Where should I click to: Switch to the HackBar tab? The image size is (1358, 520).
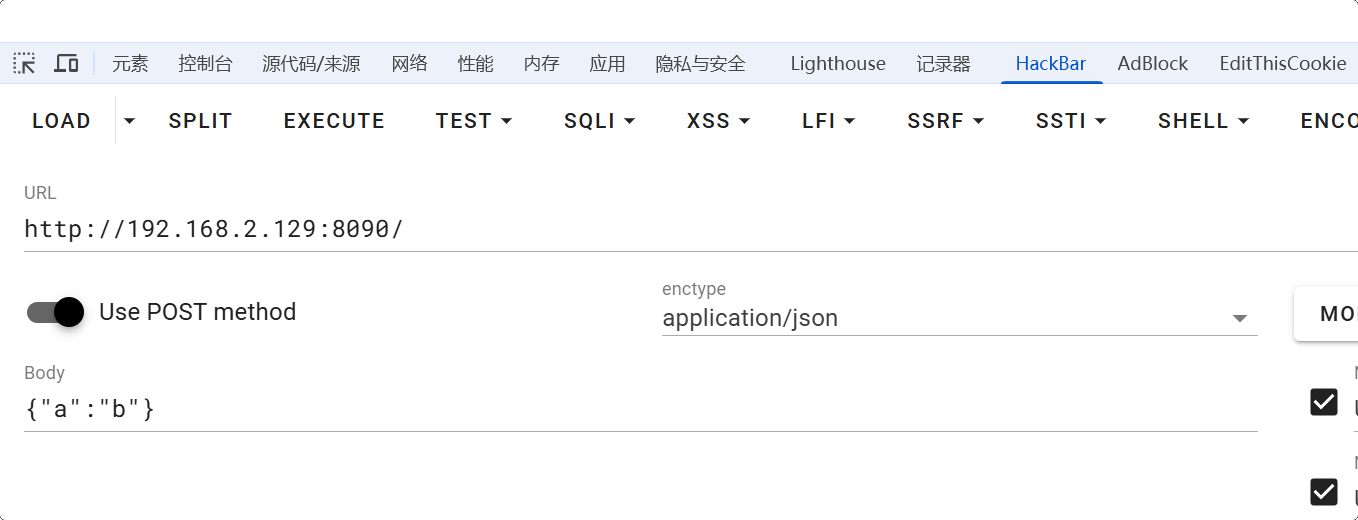tap(1050, 64)
